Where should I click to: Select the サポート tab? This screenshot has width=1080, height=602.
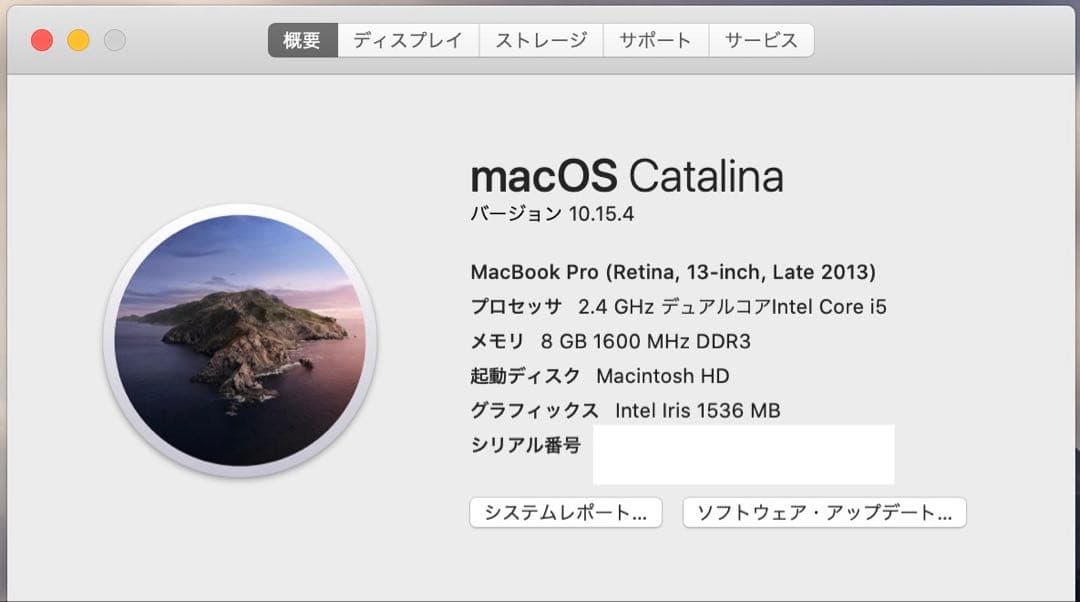click(x=656, y=40)
